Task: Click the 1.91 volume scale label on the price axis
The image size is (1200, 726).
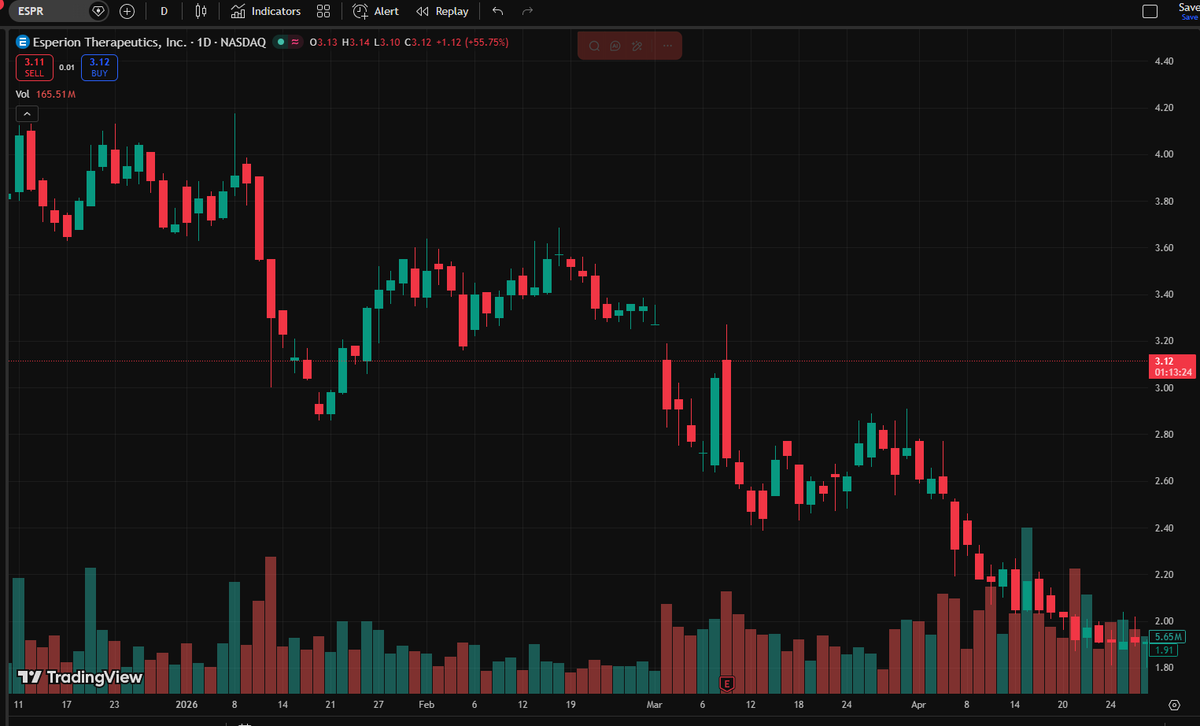Action: 1162,650
